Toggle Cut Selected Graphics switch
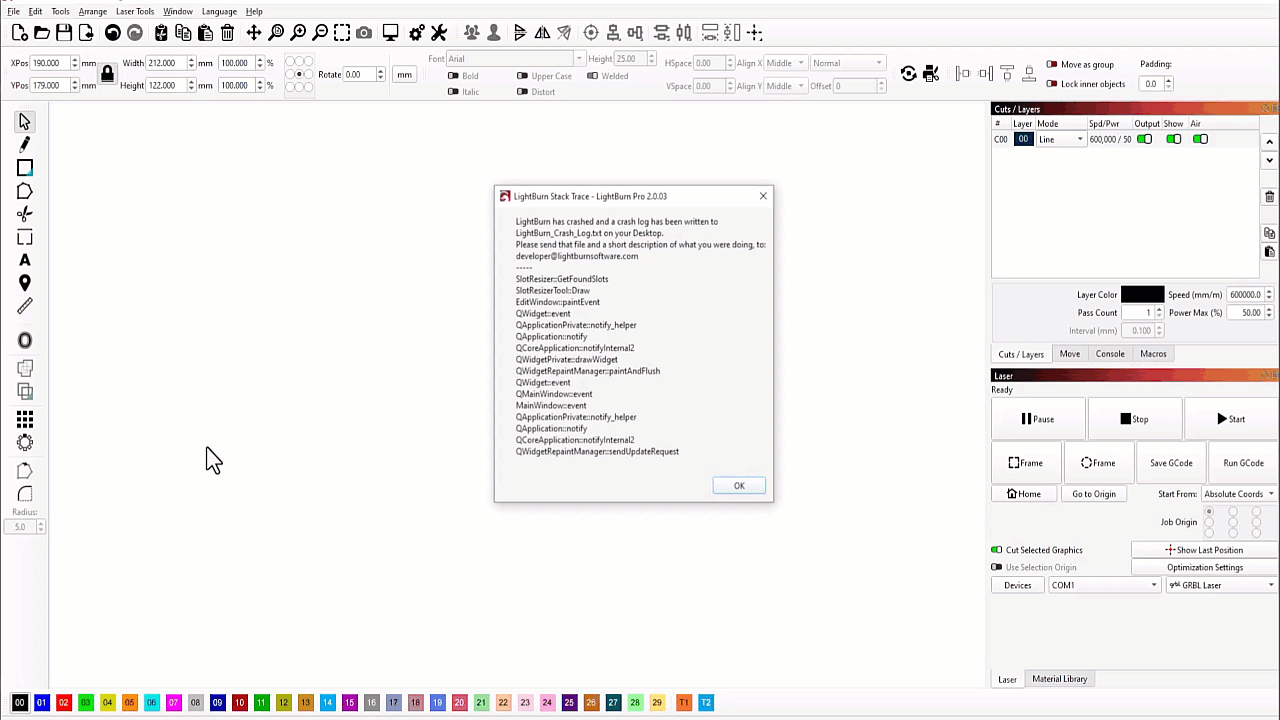This screenshot has height=720, width=1280. click(997, 550)
